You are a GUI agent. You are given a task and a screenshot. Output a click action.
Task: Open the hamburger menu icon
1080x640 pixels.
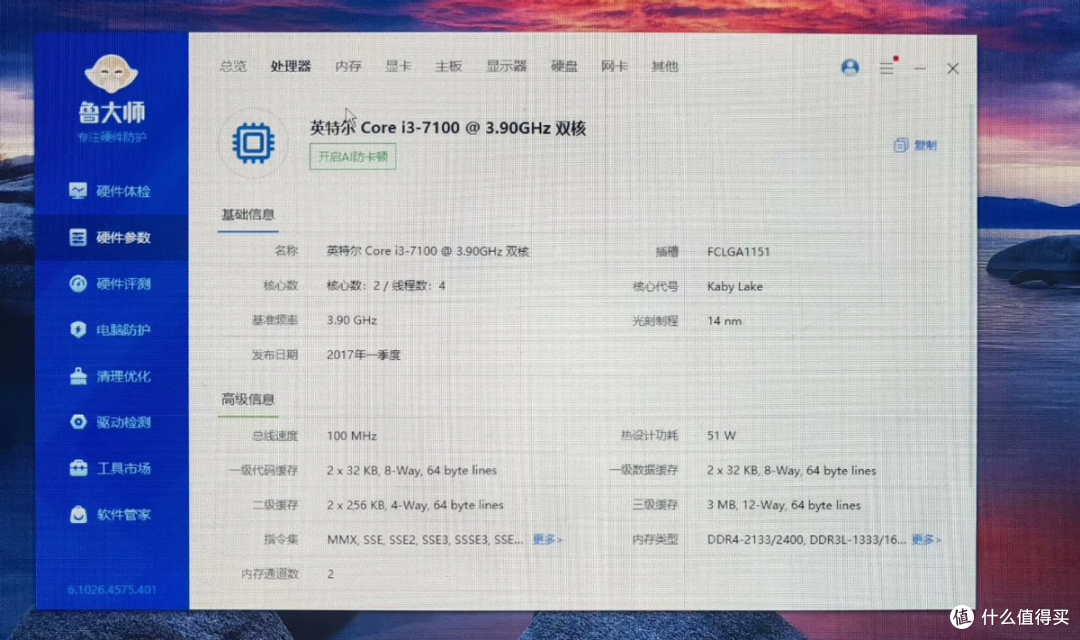point(886,68)
